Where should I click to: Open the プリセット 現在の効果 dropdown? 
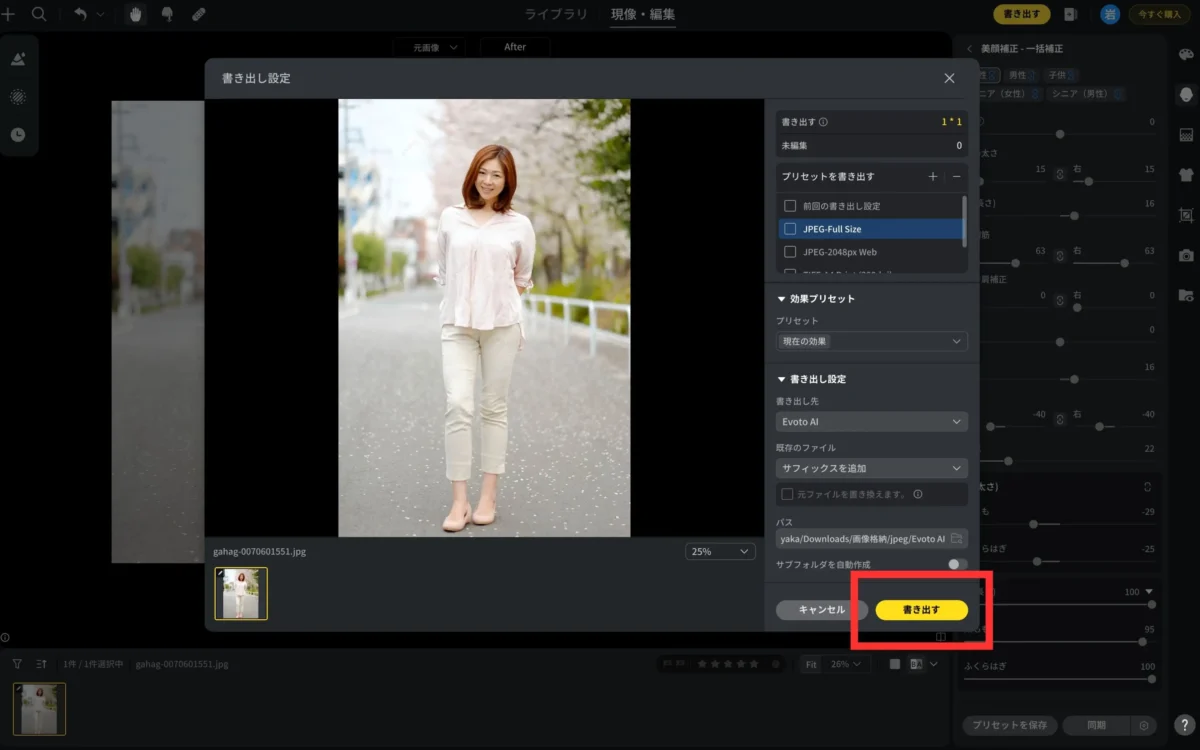[x=871, y=341]
